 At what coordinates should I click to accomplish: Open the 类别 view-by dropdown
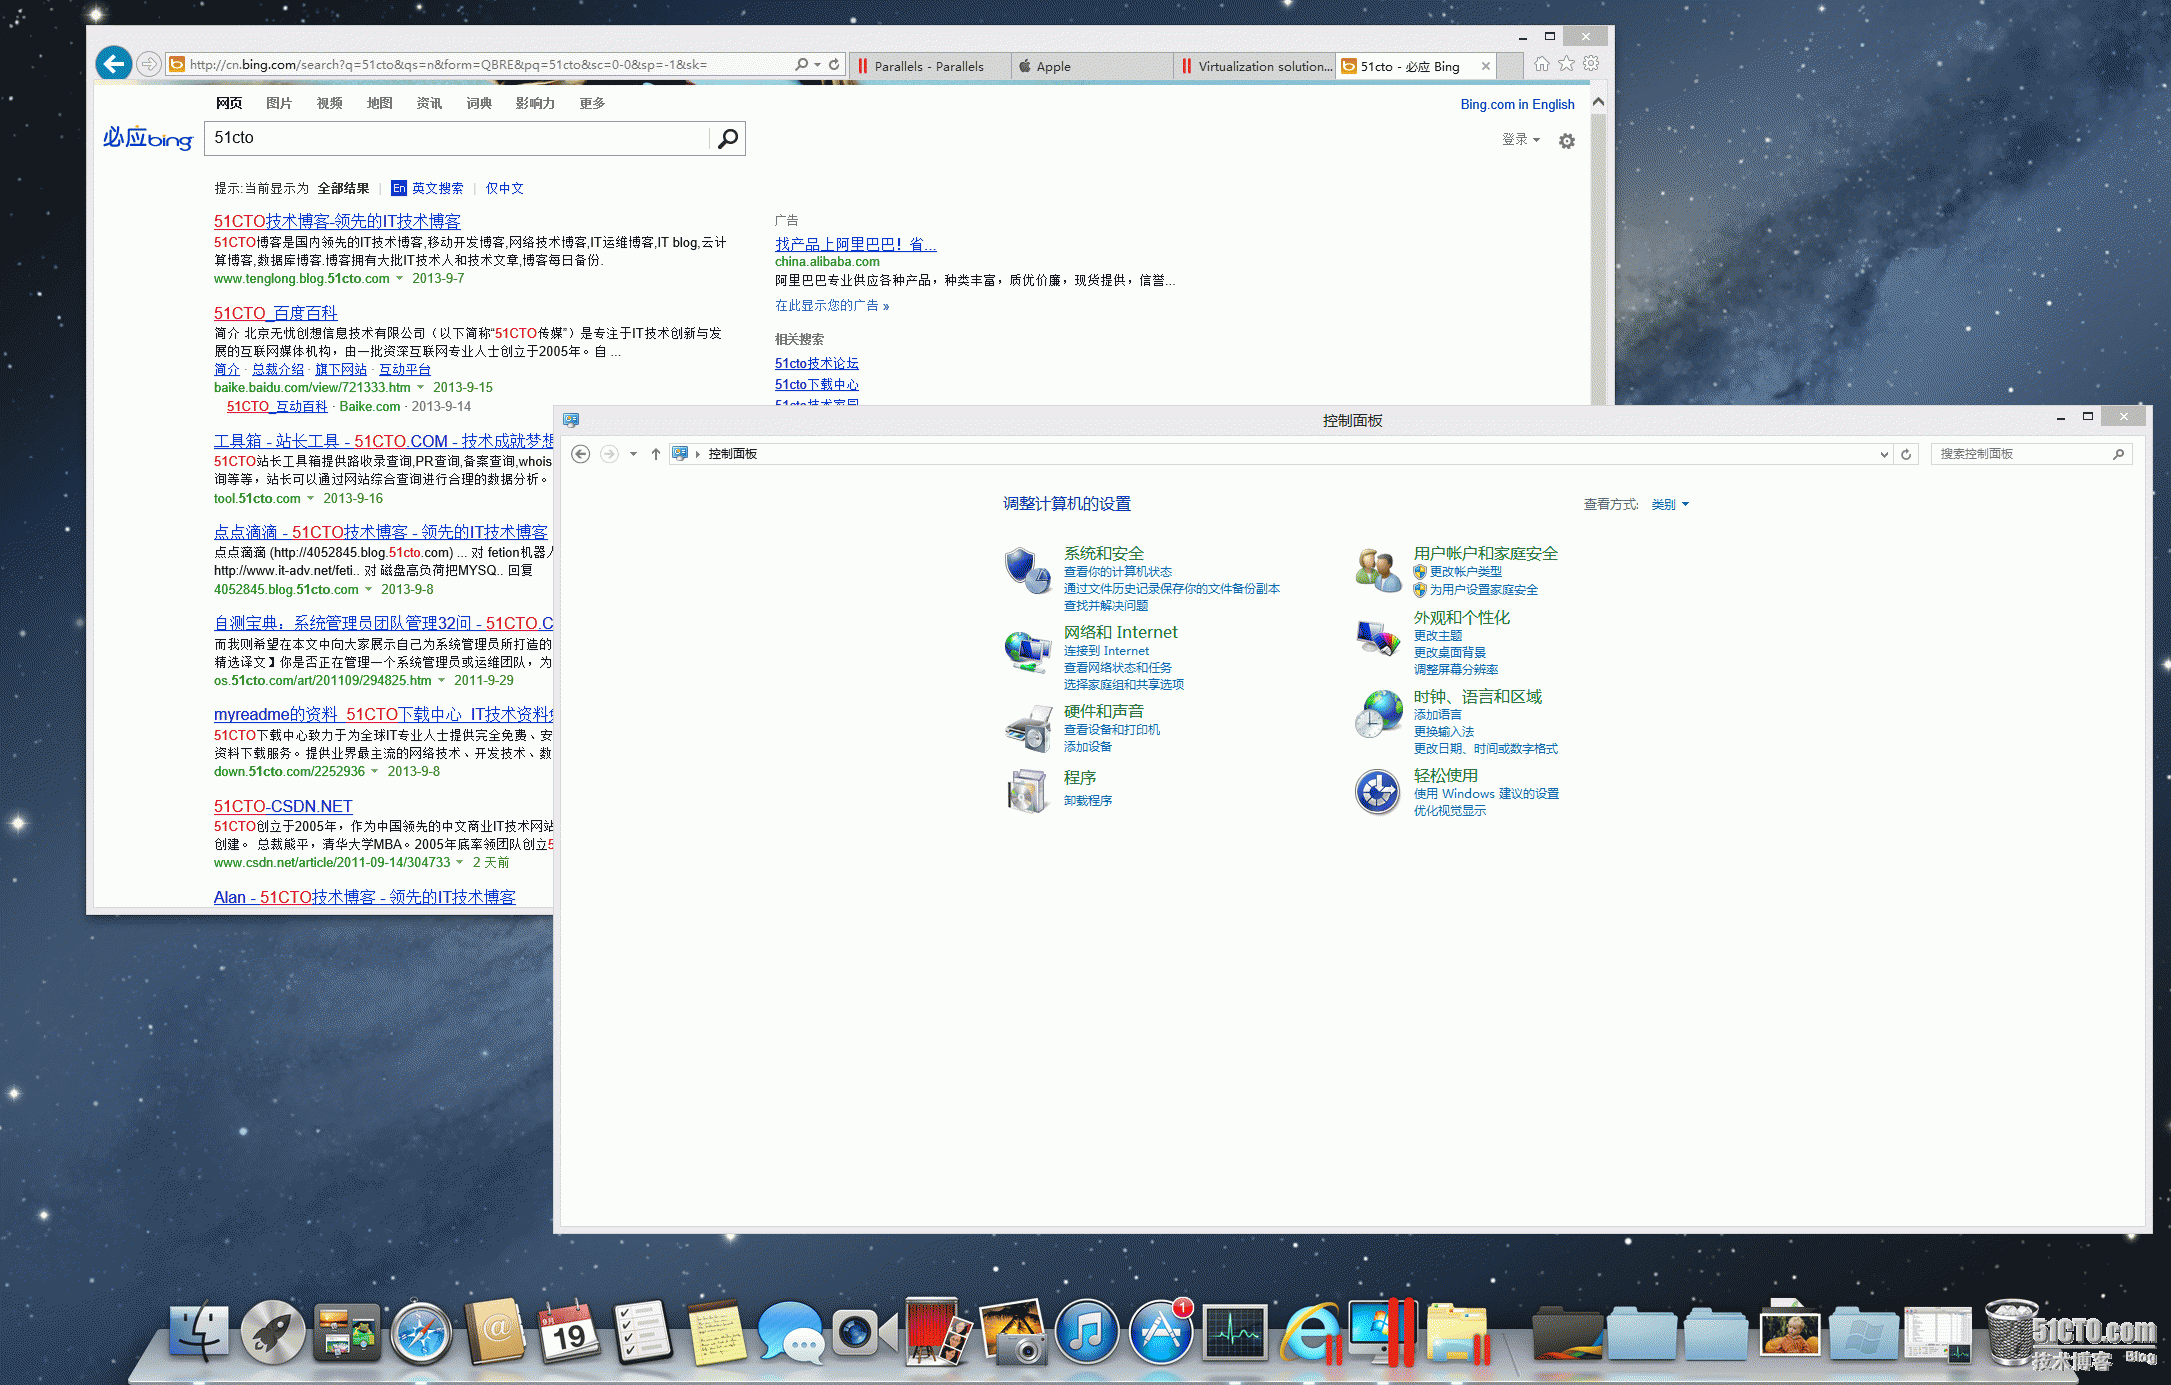pos(1670,505)
